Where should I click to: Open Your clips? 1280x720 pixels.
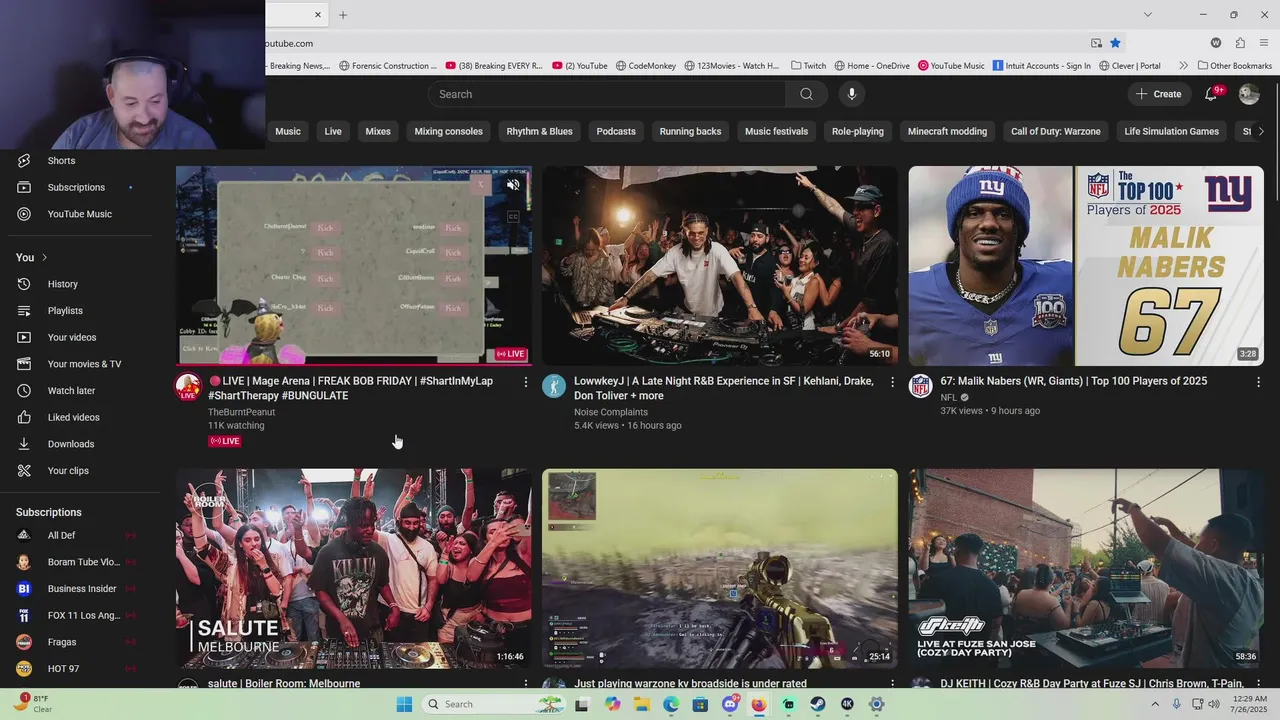(x=68, y=471)
